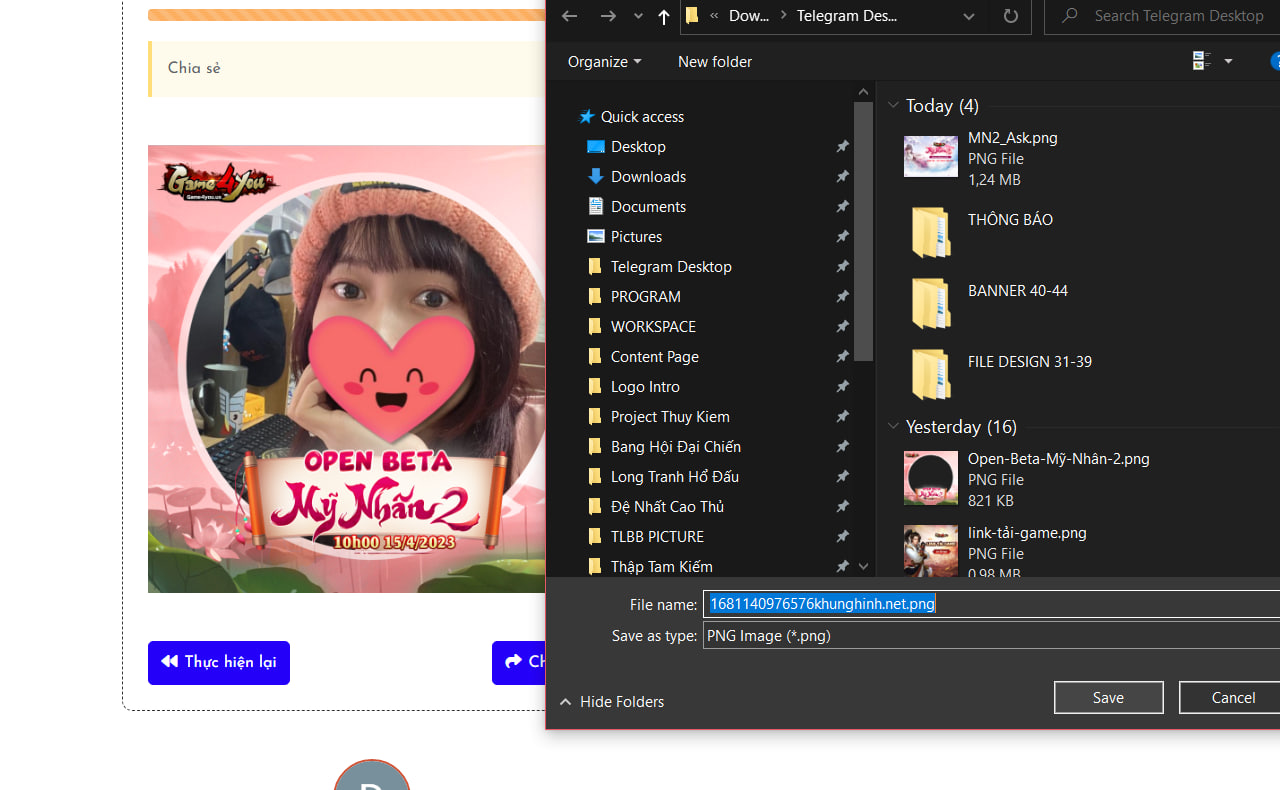
Task: Click the navigation pane scrollbar thumb
Action: pyautogui.click(x=863, y=231)
